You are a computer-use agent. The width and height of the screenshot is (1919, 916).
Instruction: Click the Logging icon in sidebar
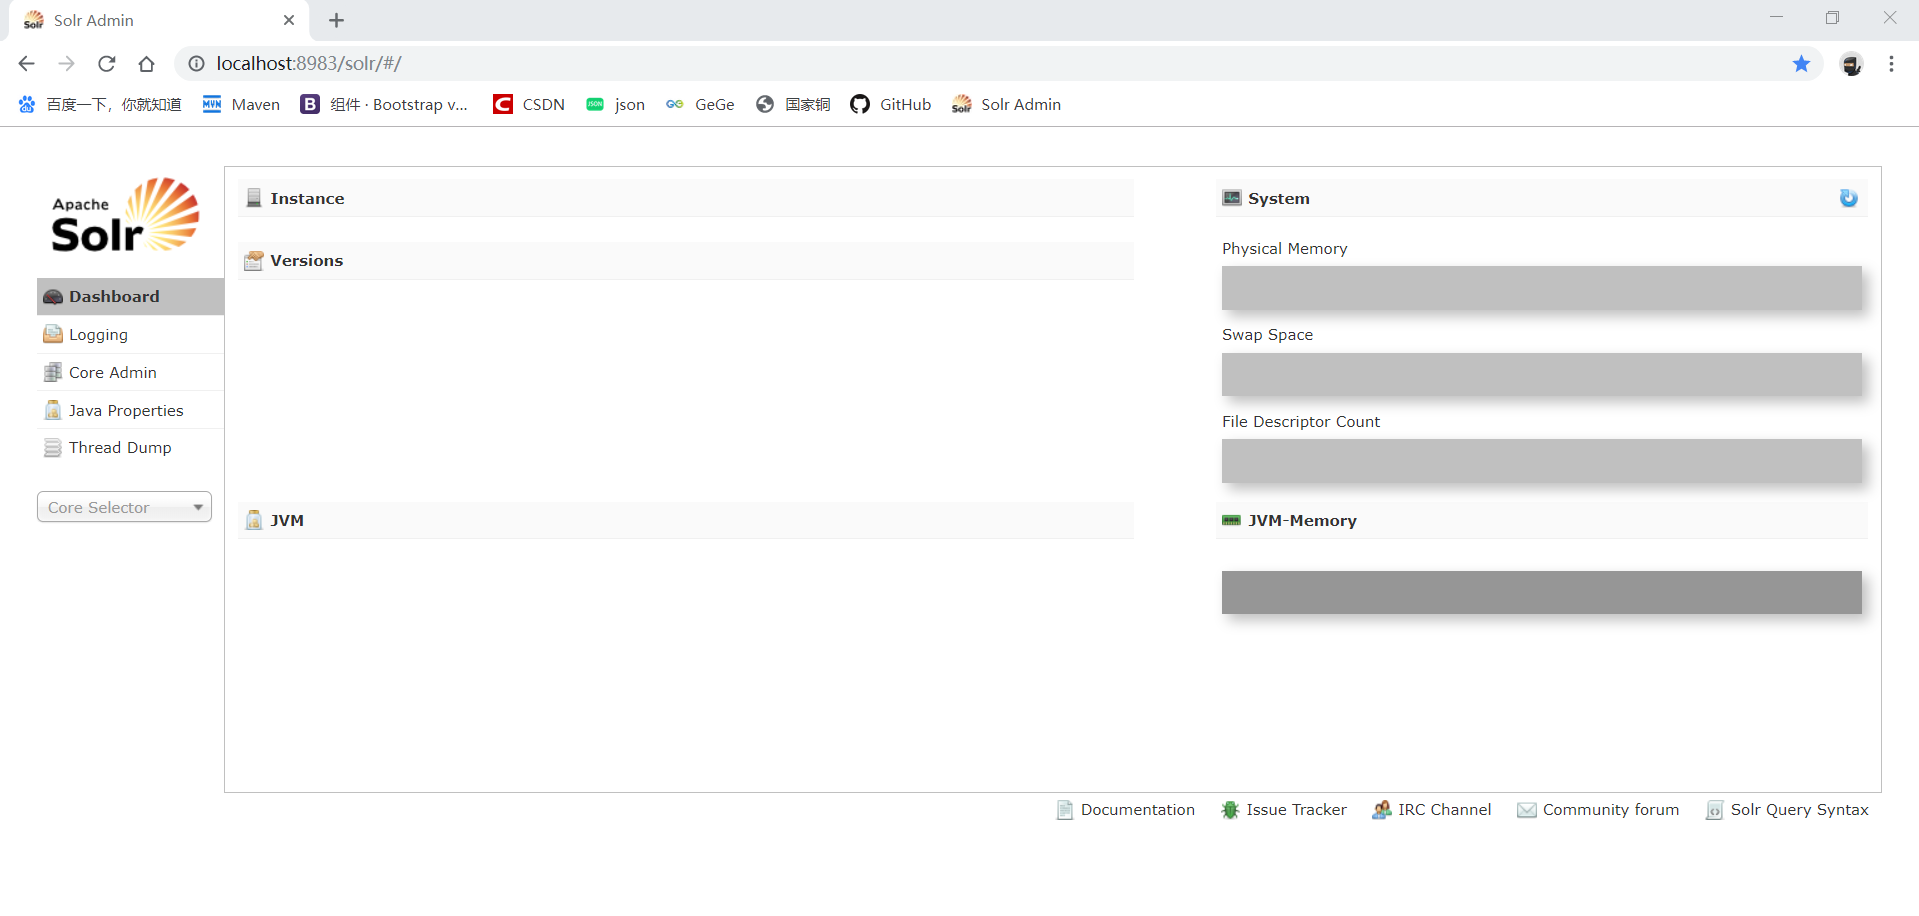point(53,334)
